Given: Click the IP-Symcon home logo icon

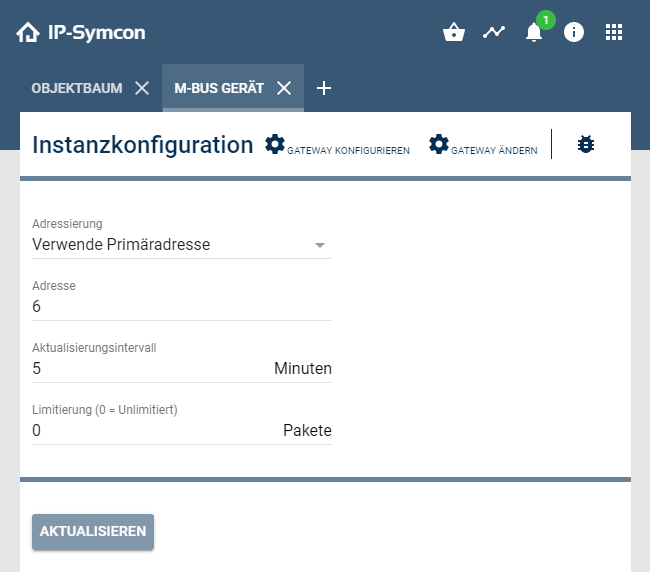Looking at the screenshot, I should coord(28,33).
